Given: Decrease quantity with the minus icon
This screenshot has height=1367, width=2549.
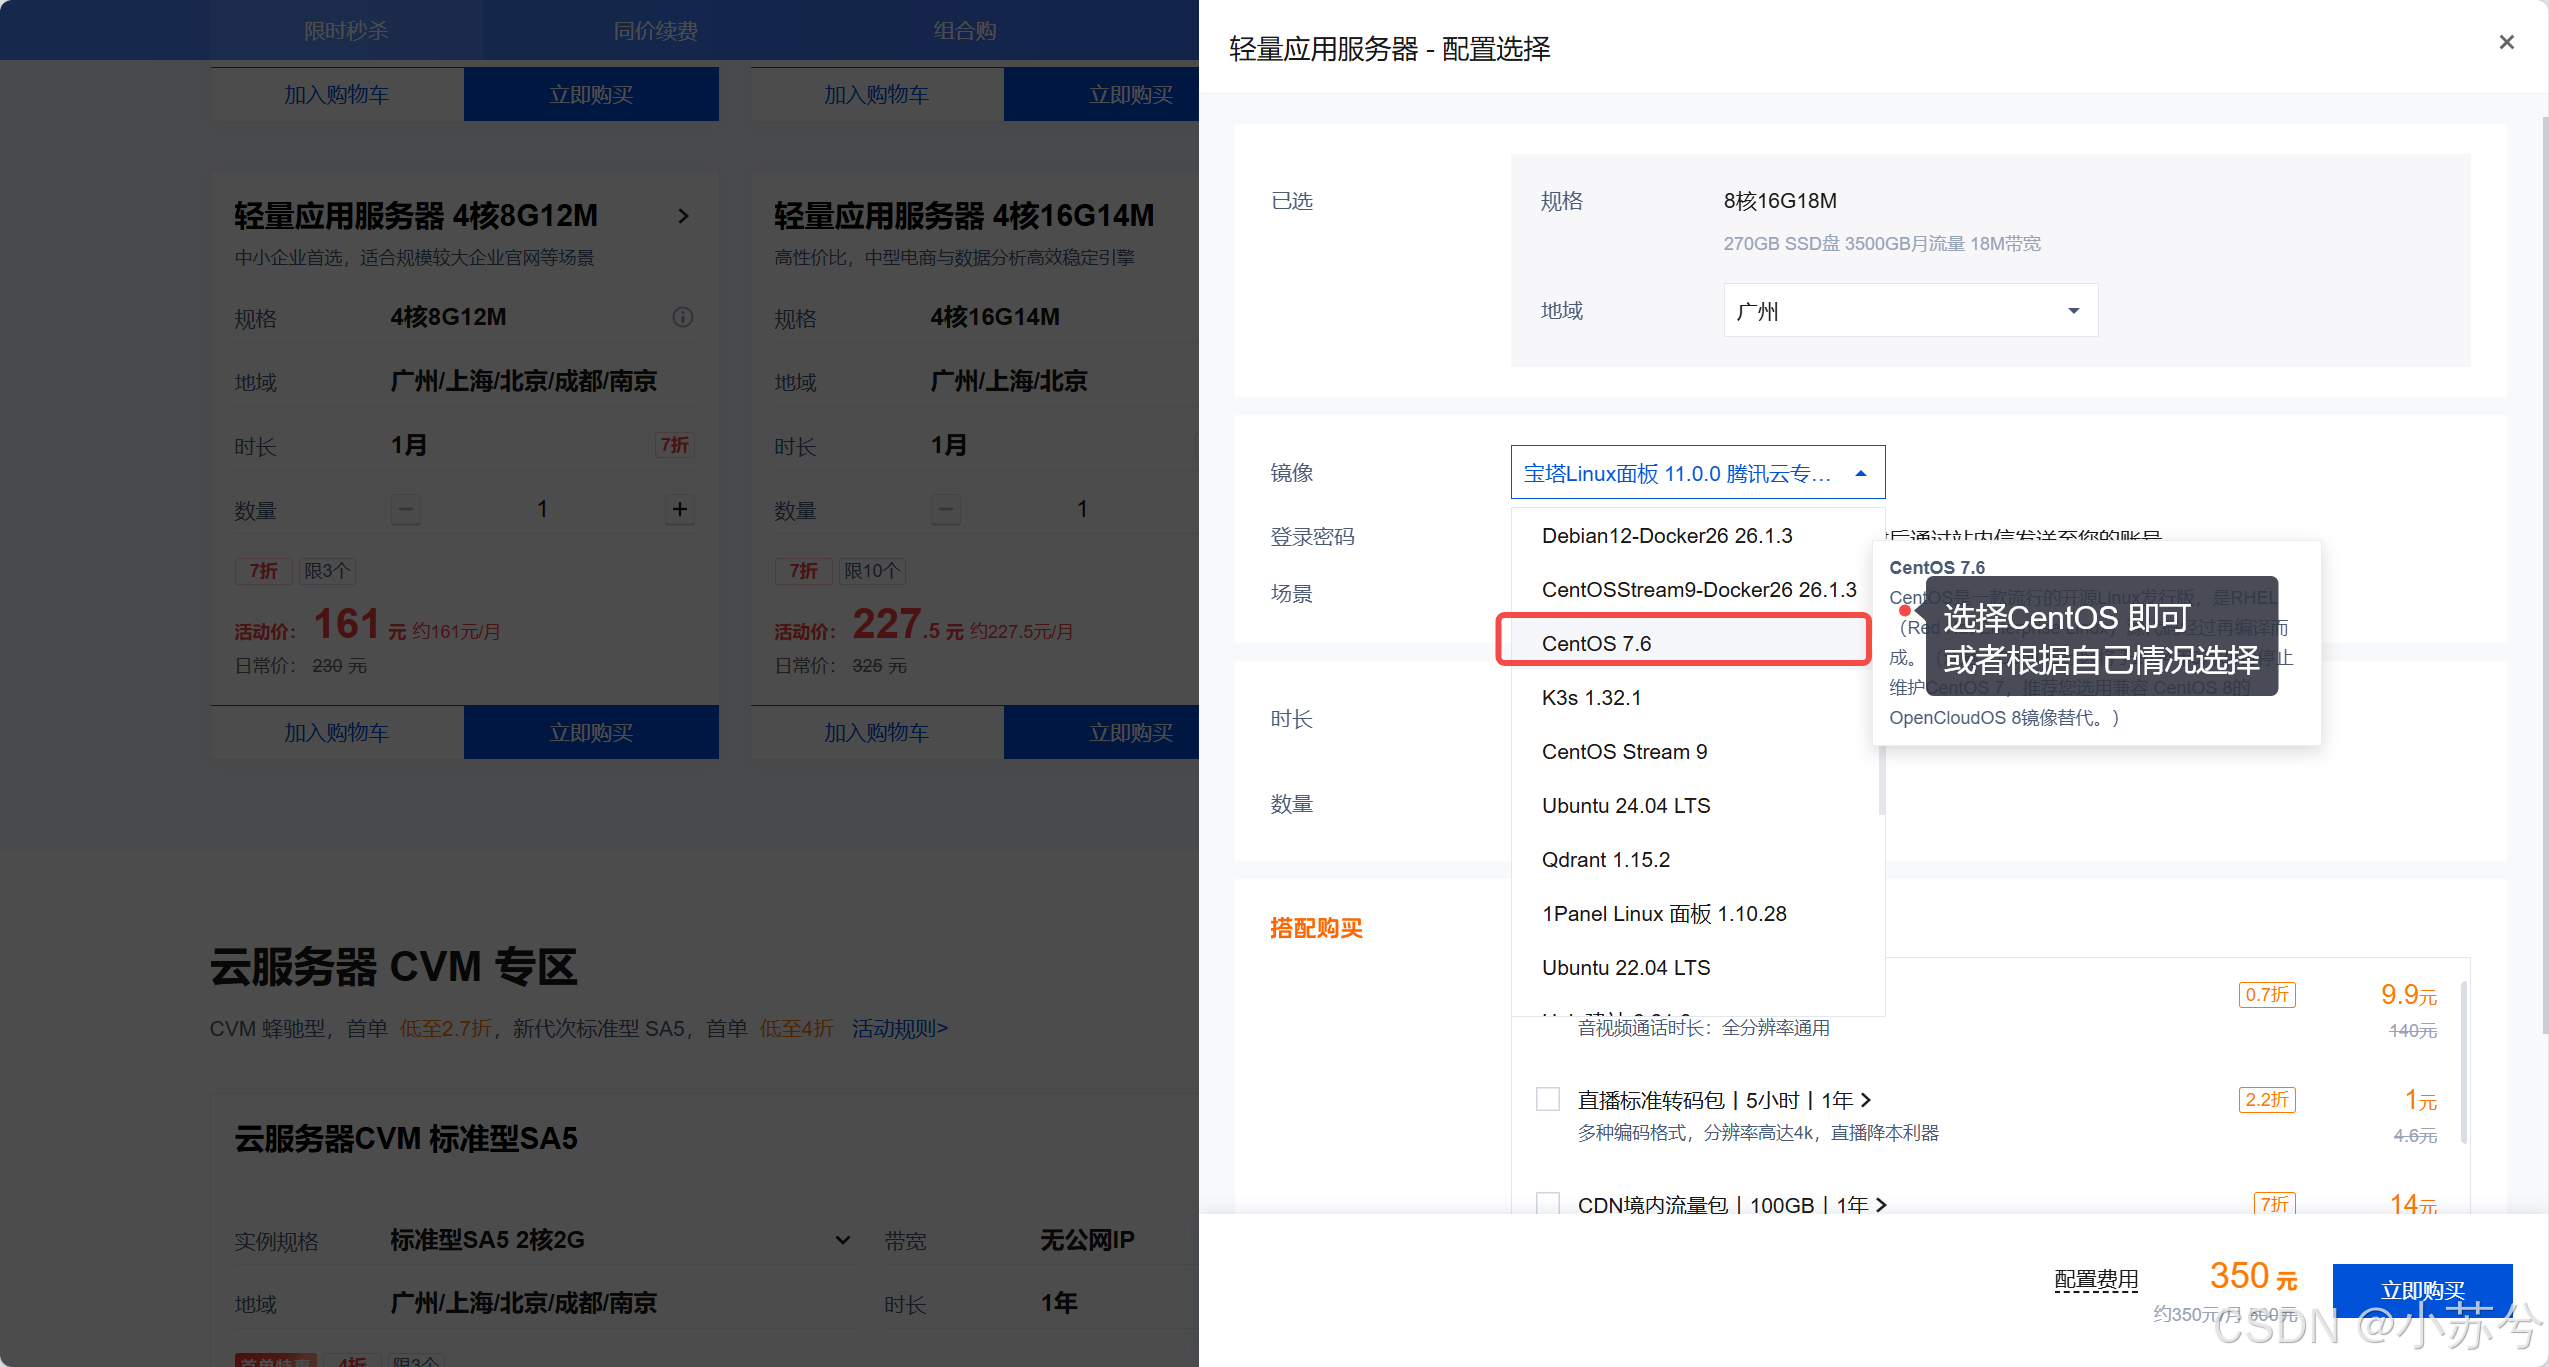Looking at the screenshot, I should [405, 509].
